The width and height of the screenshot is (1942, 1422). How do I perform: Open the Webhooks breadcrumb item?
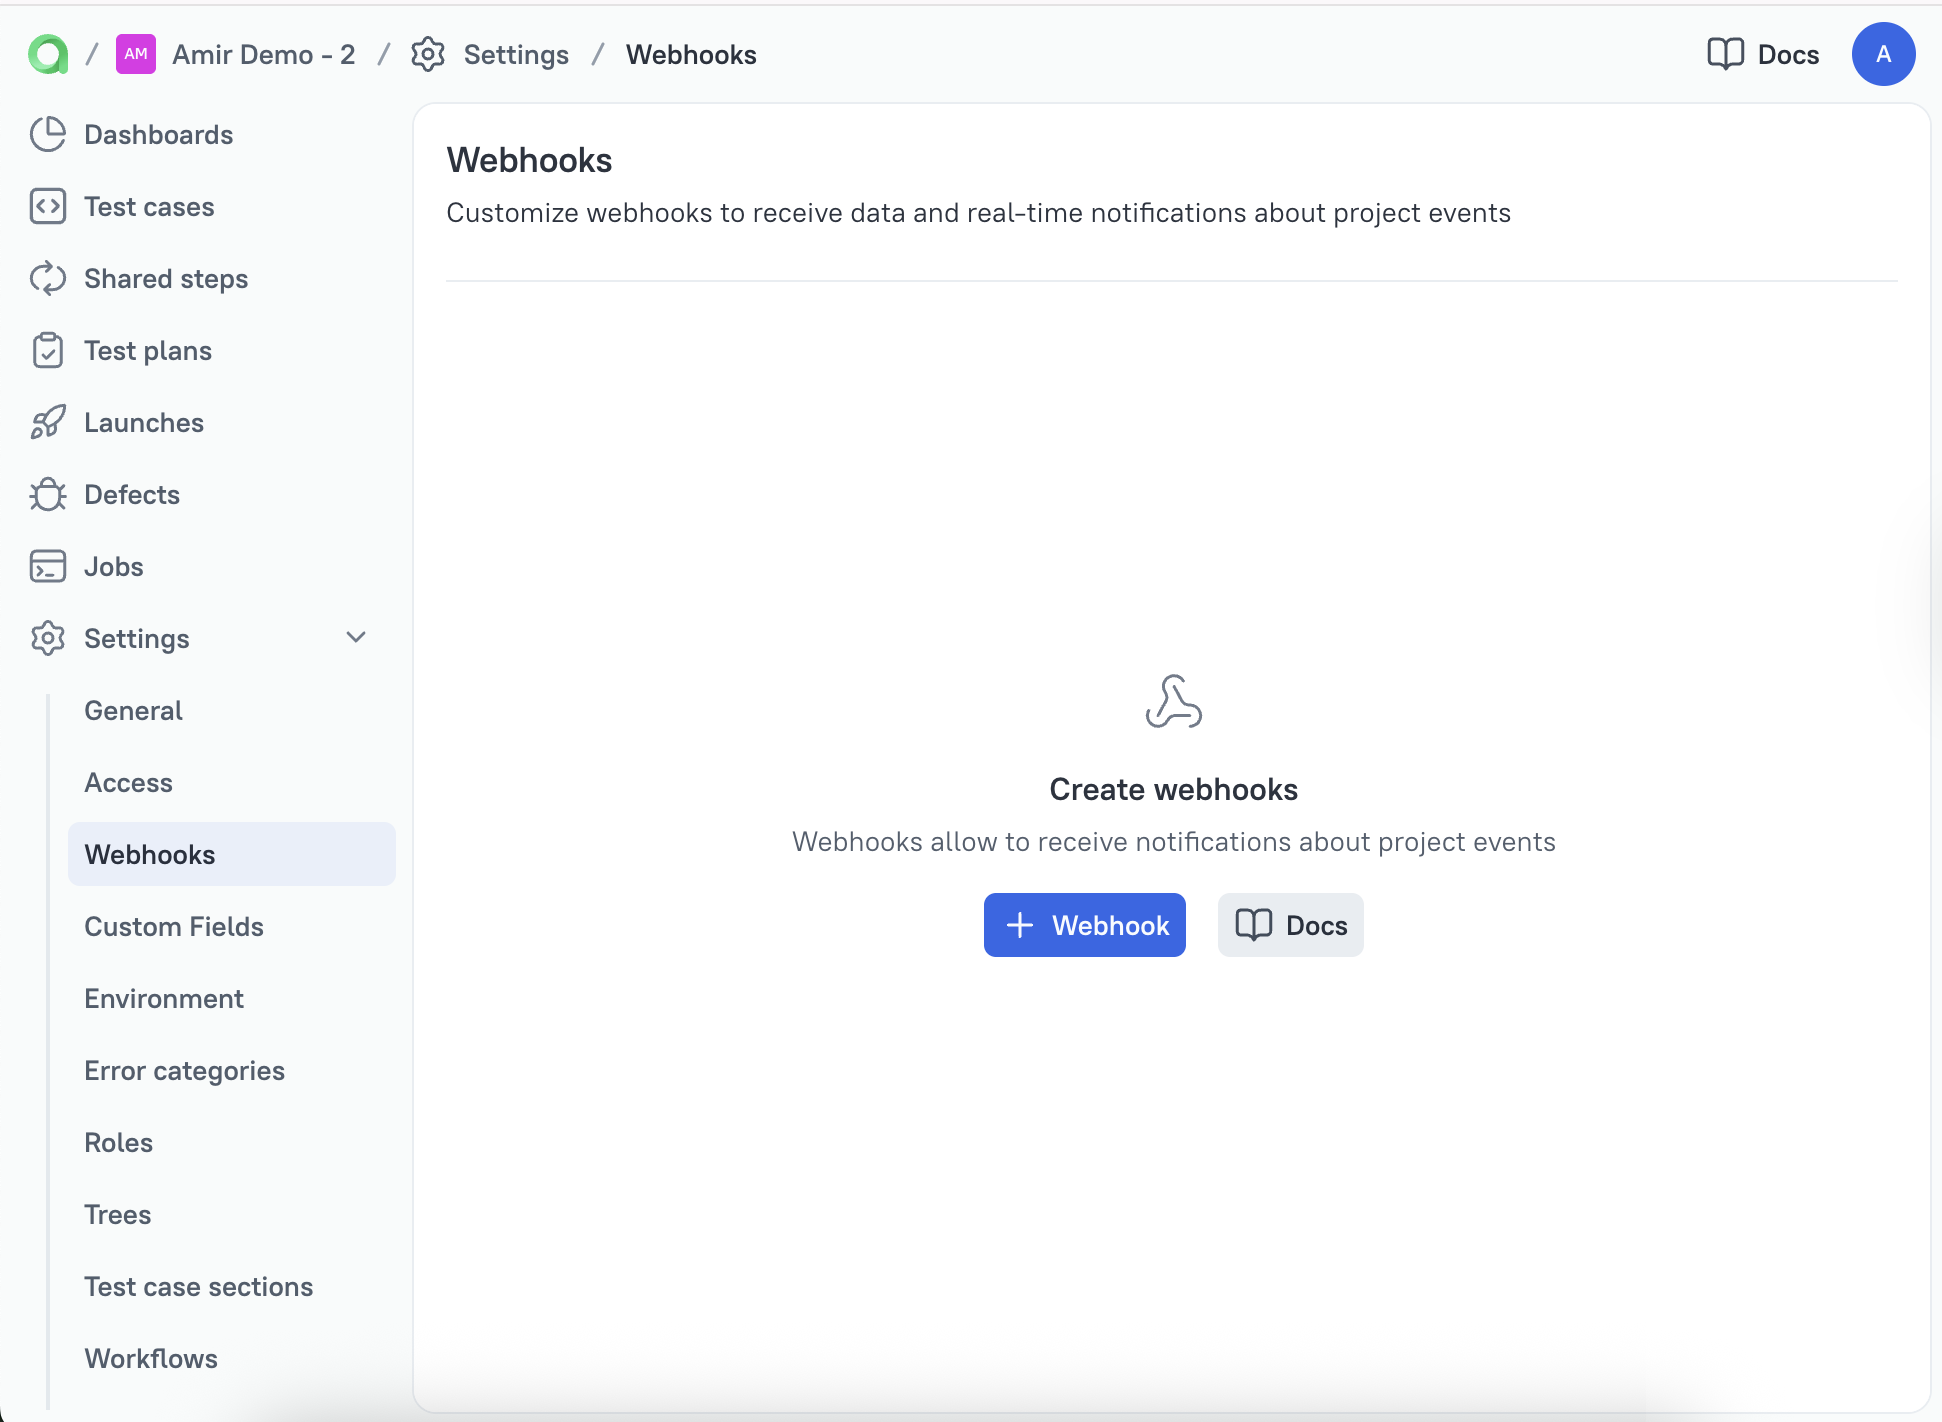(x=691, y=54)
